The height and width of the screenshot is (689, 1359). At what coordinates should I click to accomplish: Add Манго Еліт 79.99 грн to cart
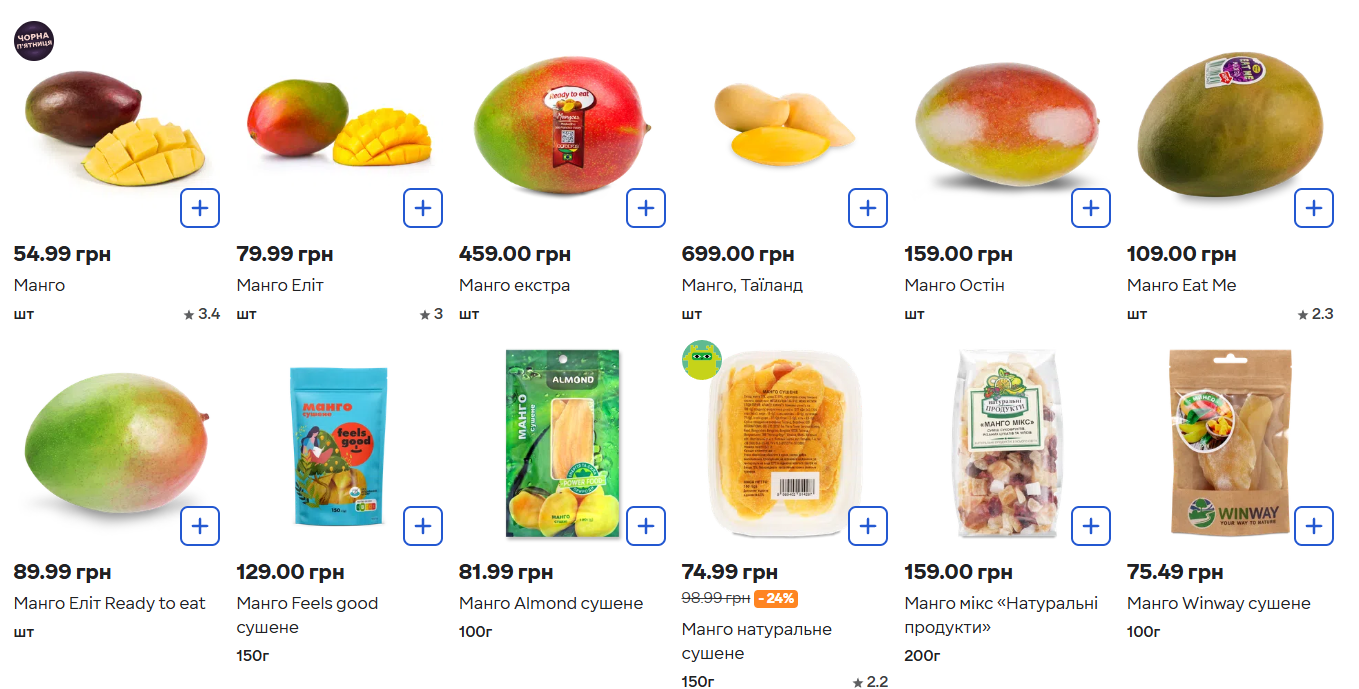pos(422,208)
